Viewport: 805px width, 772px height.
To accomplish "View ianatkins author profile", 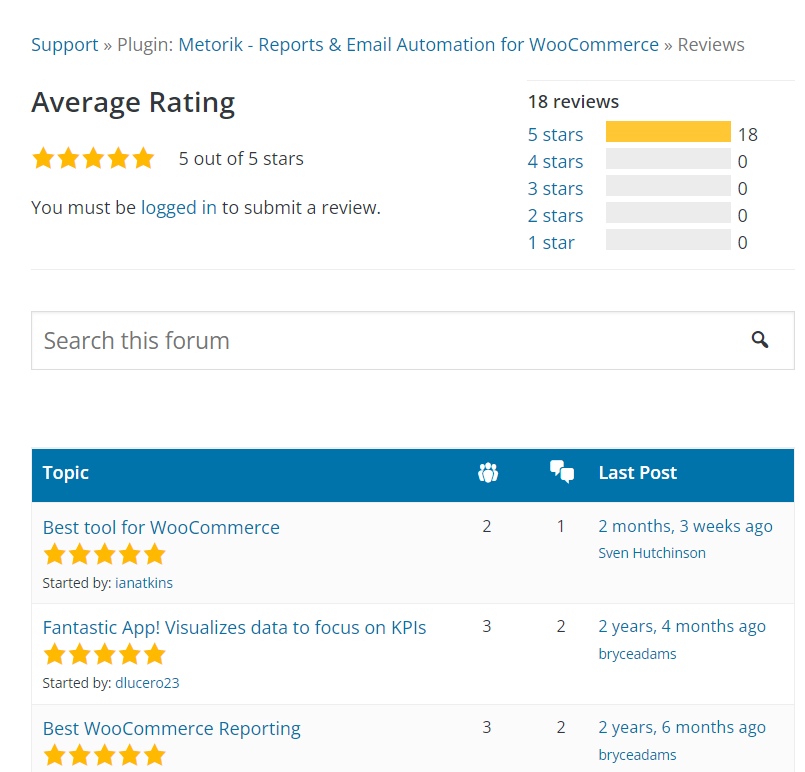I will [x=144, y=583].
